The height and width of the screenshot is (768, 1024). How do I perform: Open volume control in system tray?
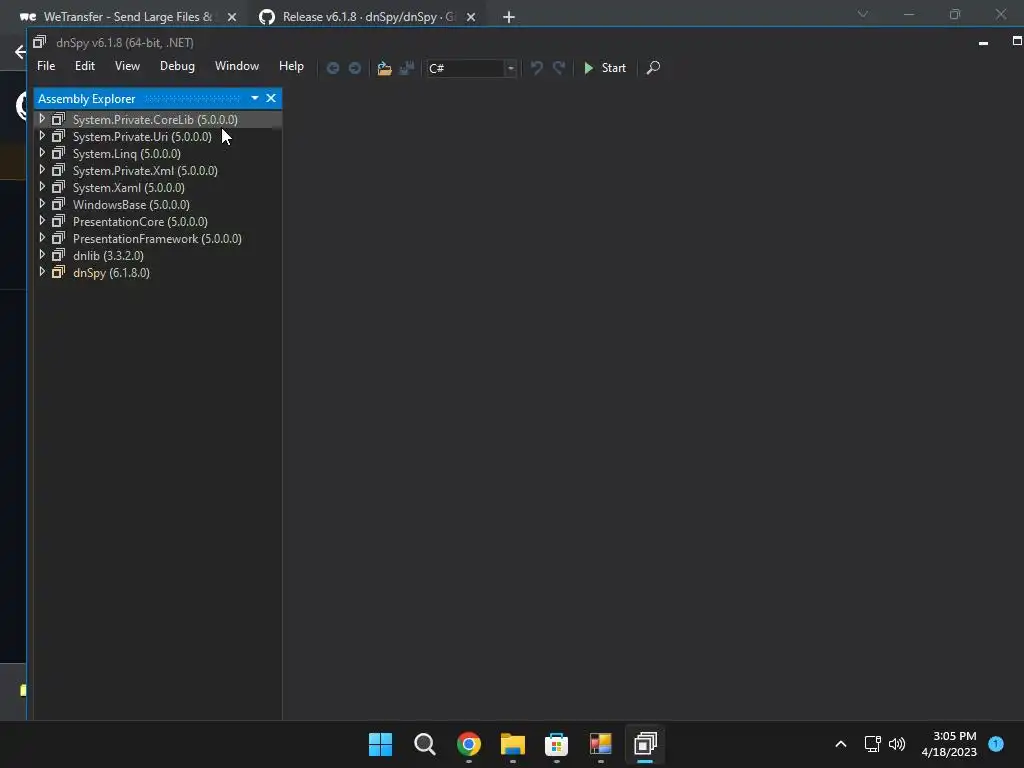897,744
